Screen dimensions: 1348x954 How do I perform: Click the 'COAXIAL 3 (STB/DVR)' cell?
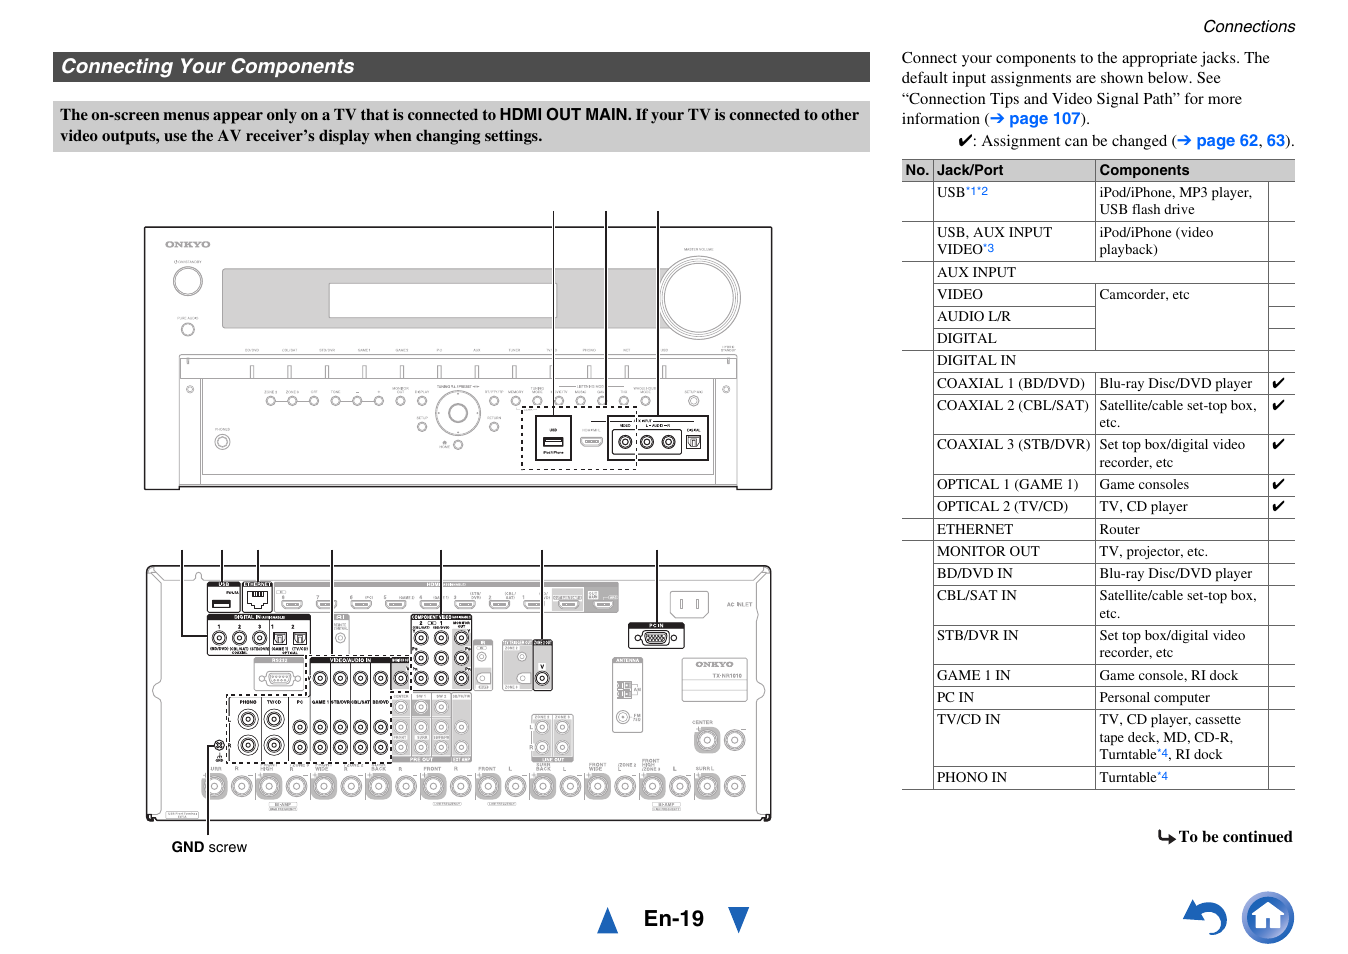(x=1014, y=454)
